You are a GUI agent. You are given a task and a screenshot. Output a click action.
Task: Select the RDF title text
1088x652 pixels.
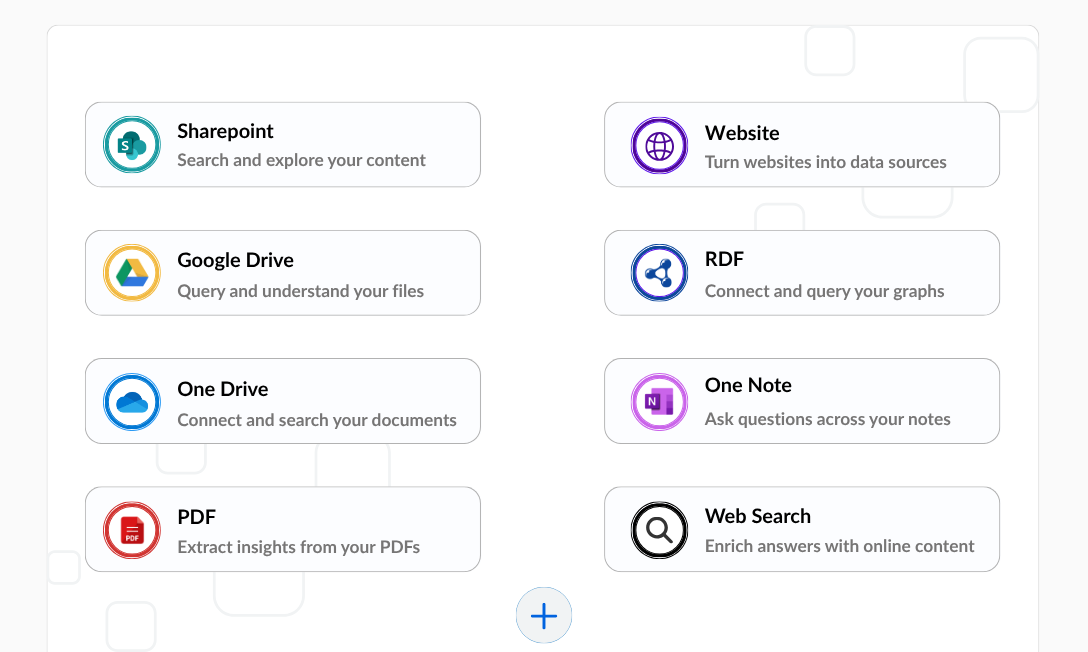724,259
